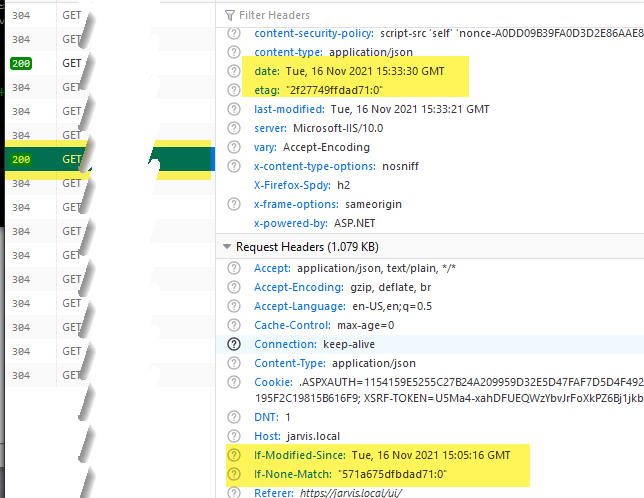
Task: Click the Referer URL https://jarvis.local/ui/
Action: coord(351,493)
